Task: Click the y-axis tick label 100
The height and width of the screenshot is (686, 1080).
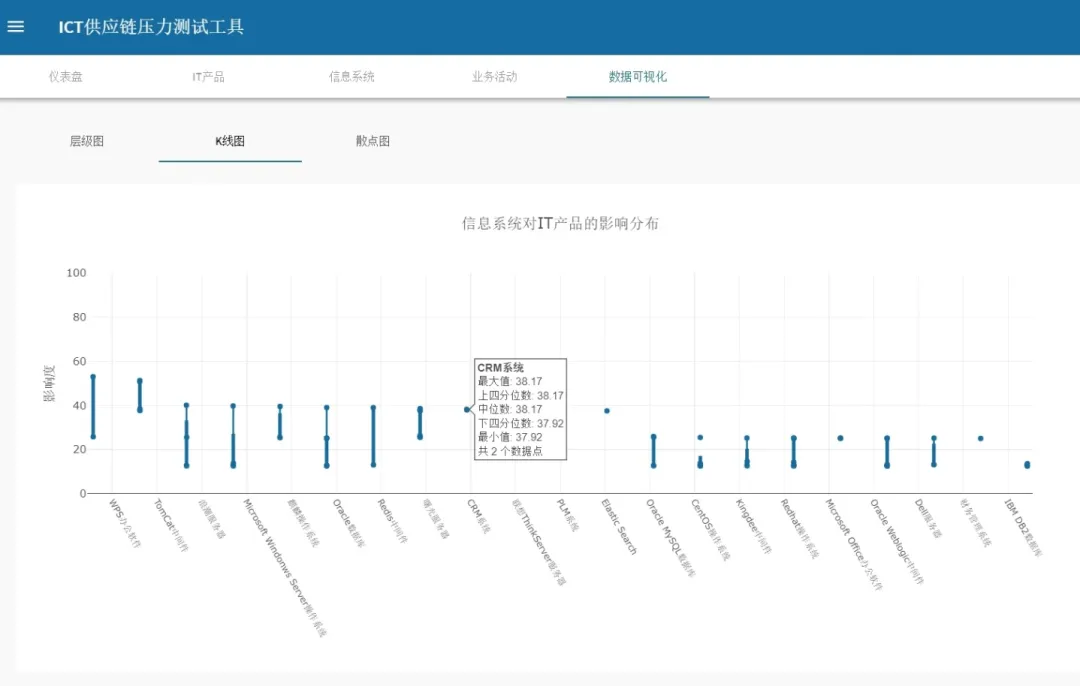Action: pos(76,273)
